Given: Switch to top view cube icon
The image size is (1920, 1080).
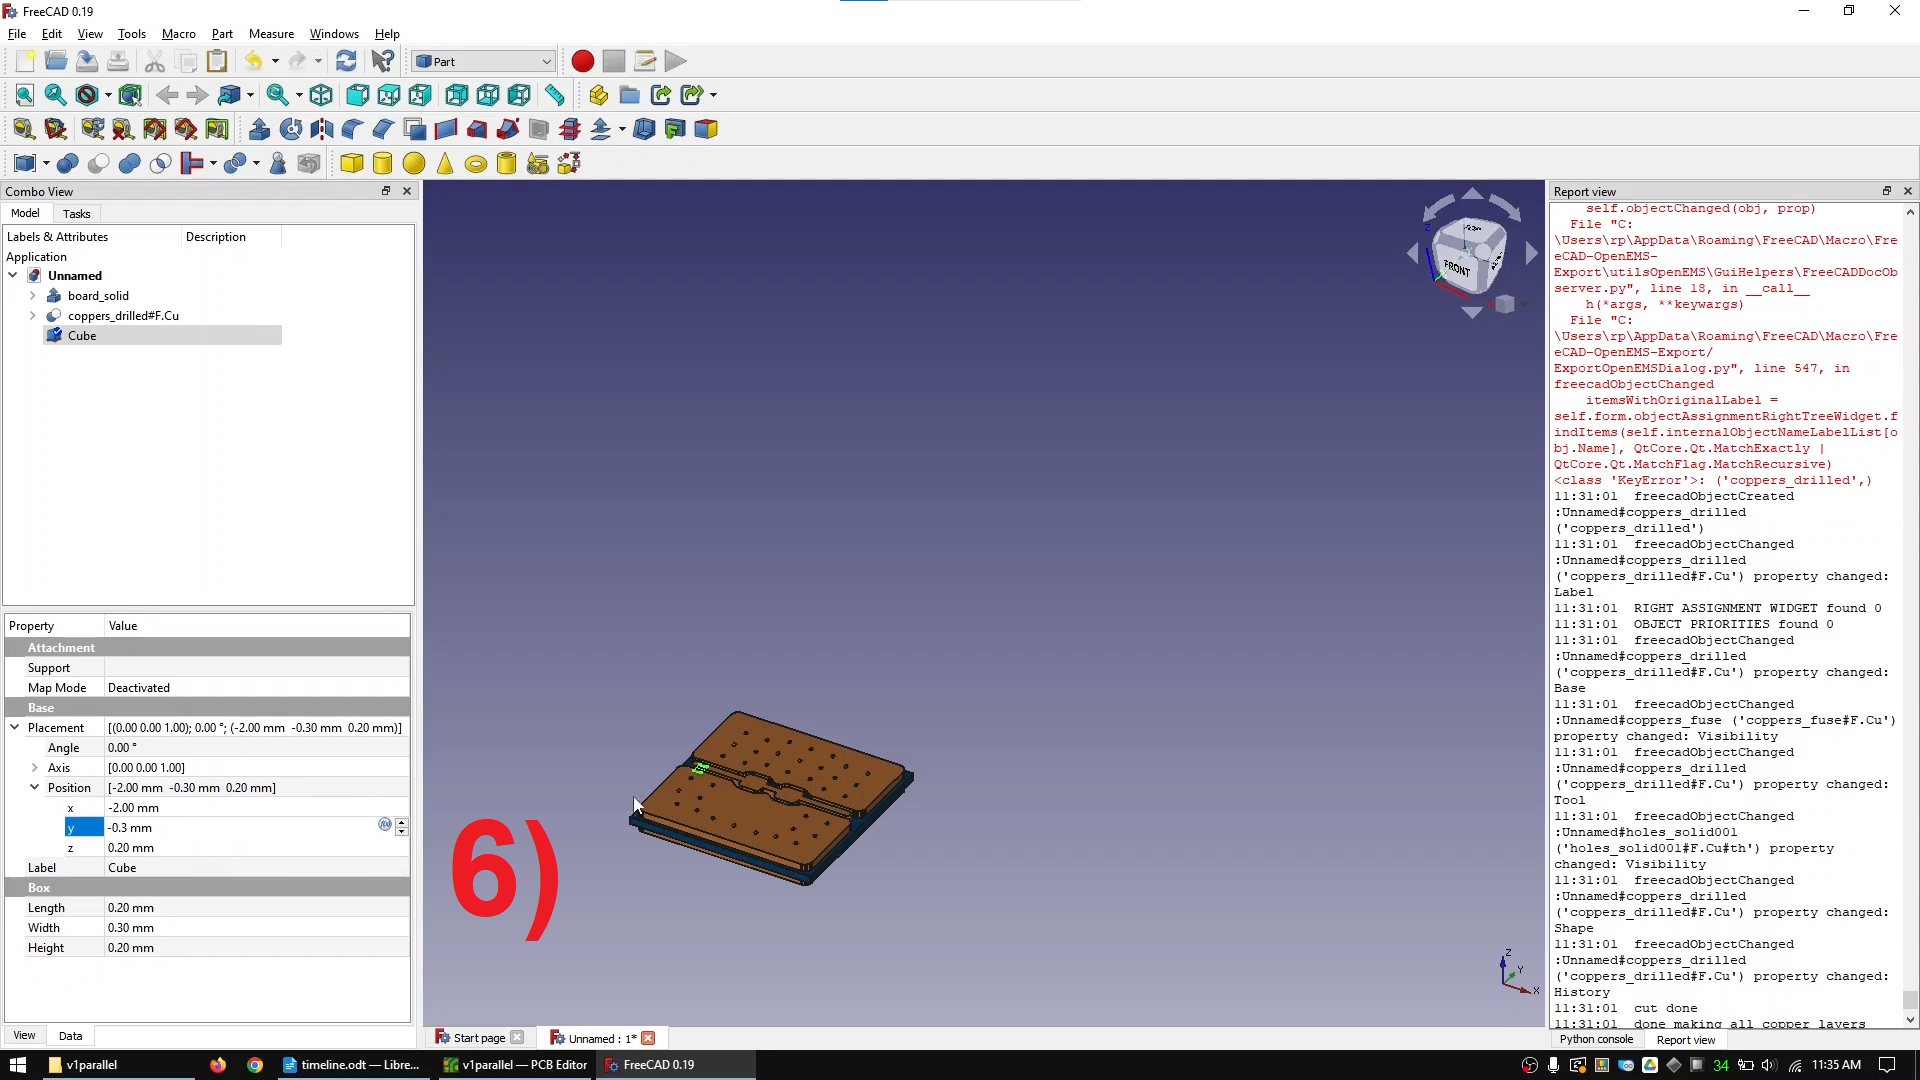Looking at the screenshot, I should 389,95.
